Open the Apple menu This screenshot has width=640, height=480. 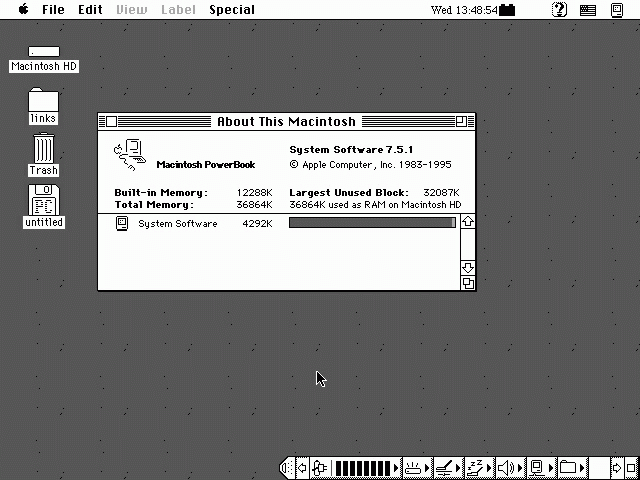pyautogui.click(x=24, y=9)
